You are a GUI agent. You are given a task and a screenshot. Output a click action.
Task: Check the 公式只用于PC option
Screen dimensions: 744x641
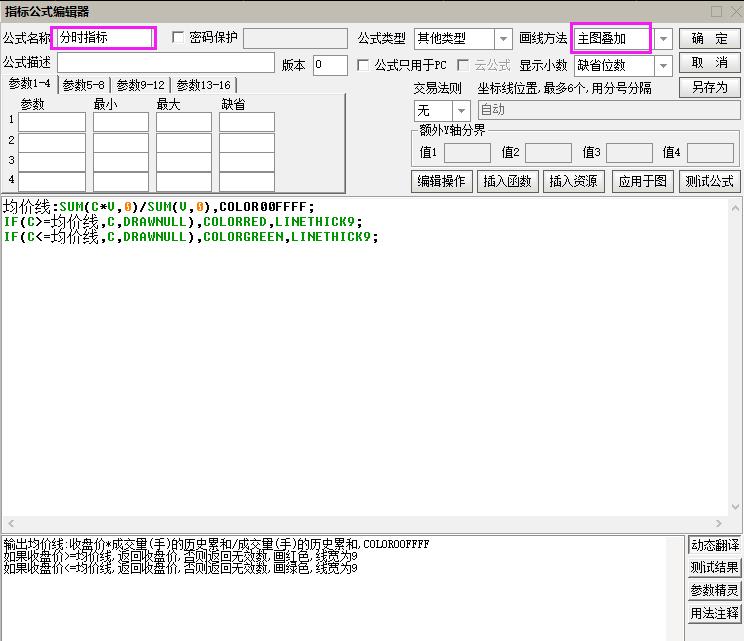(x=364, y=65)
